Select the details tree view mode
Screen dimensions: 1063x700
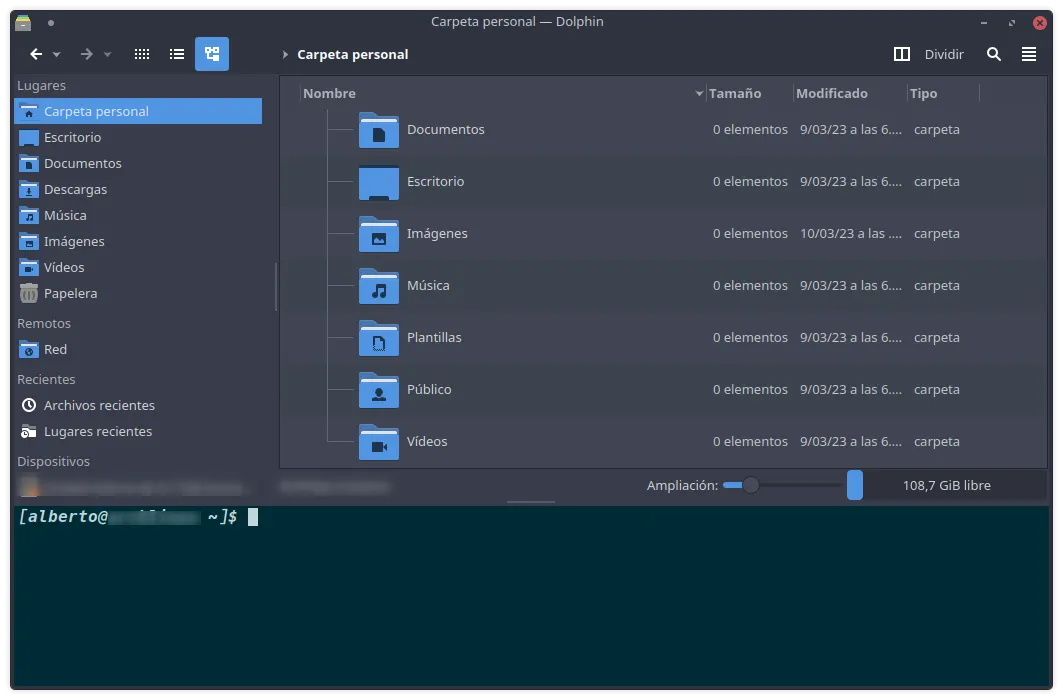pos(211,54)
